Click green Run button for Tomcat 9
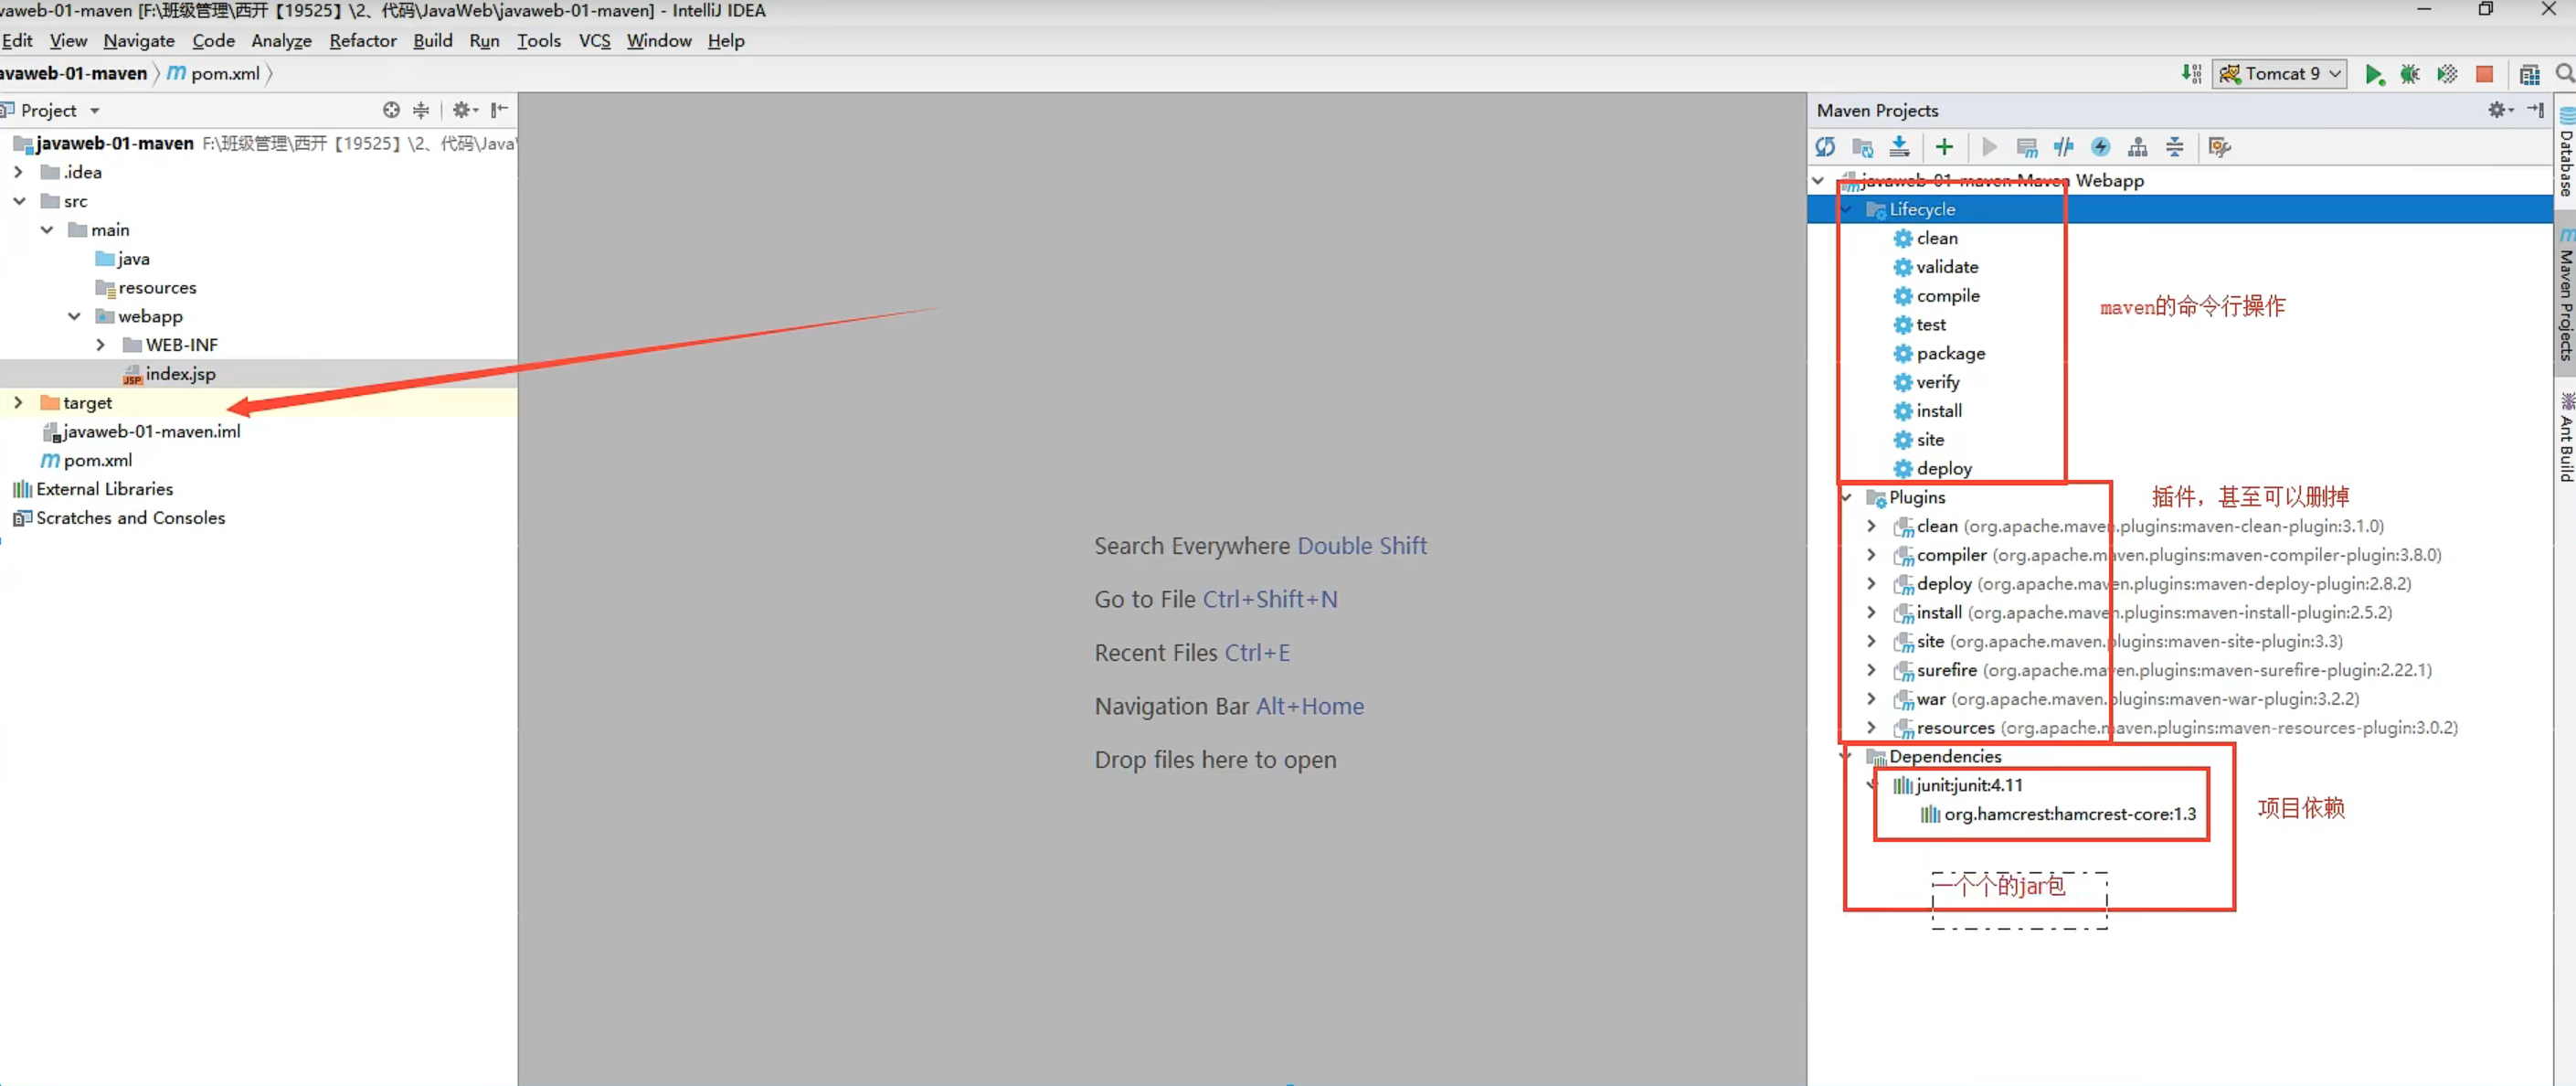The width and height of the screenshot is (2576, 1086). (2374, 74)
